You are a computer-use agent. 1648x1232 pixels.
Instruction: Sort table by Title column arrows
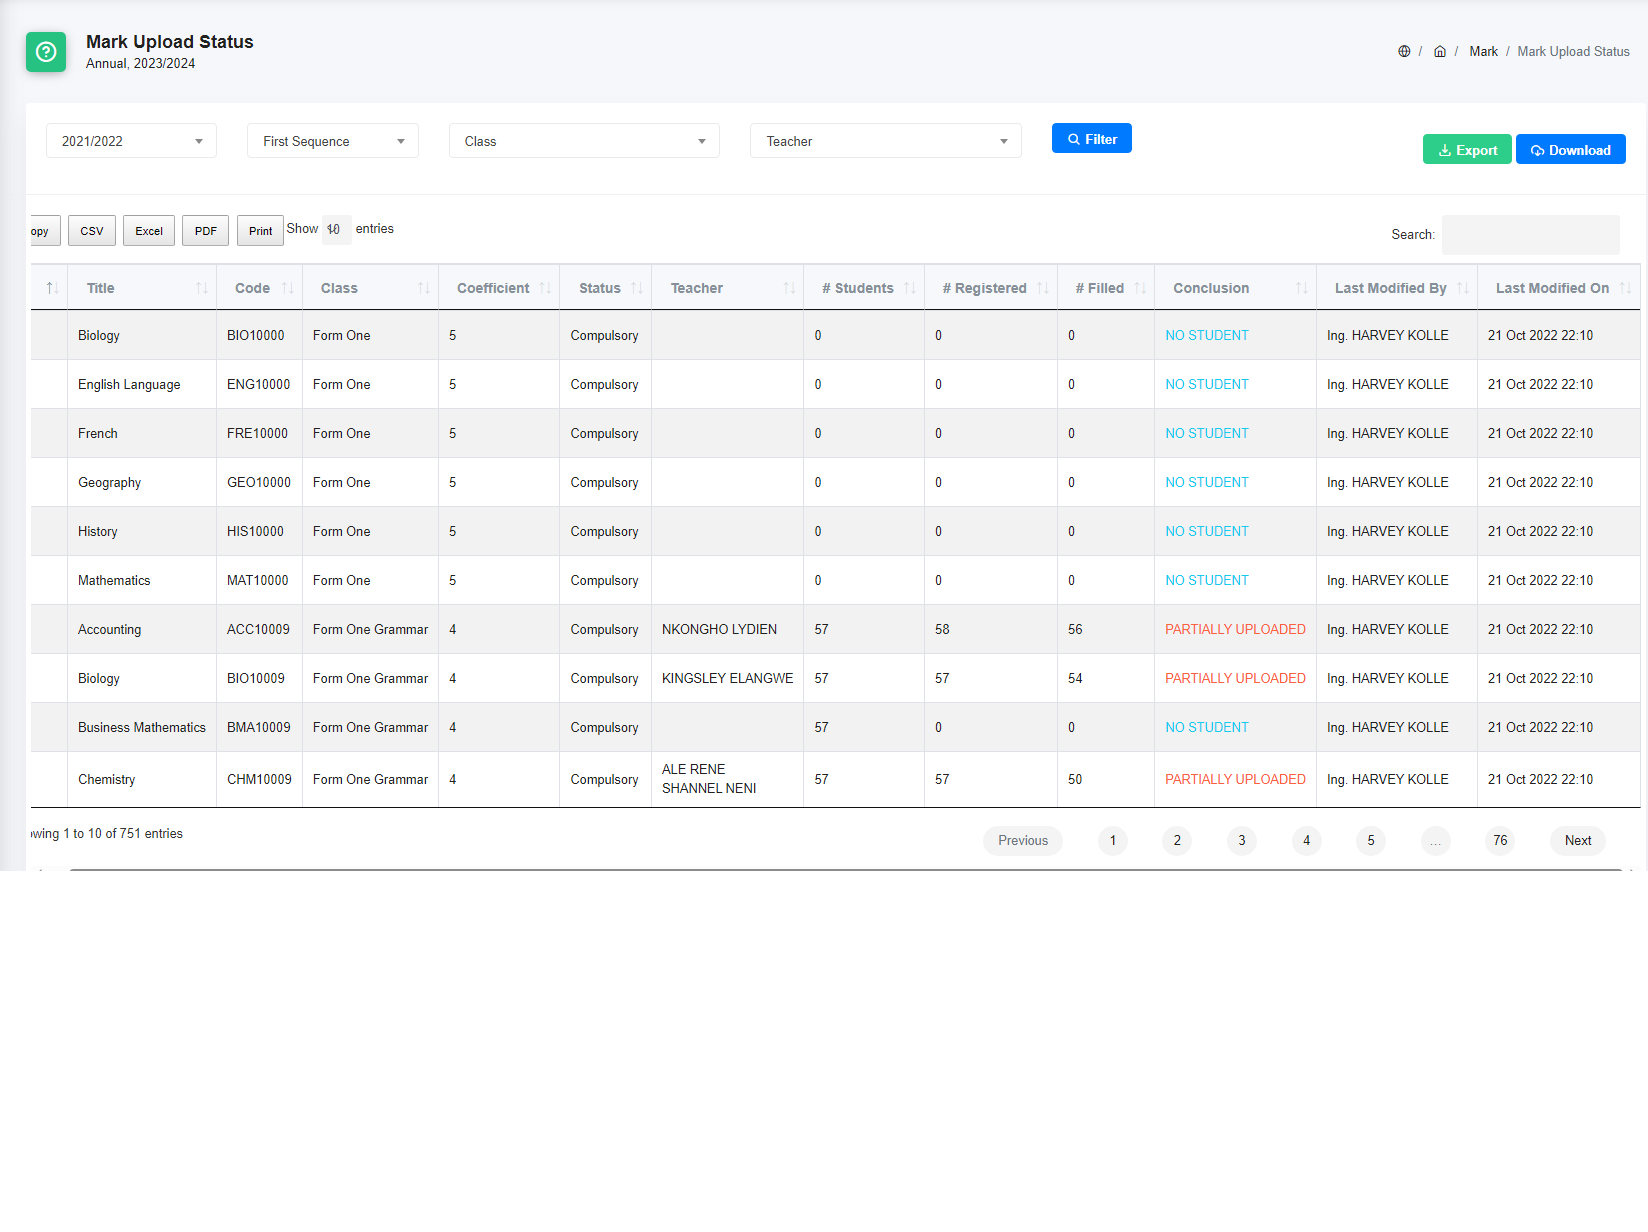point(202,288)
